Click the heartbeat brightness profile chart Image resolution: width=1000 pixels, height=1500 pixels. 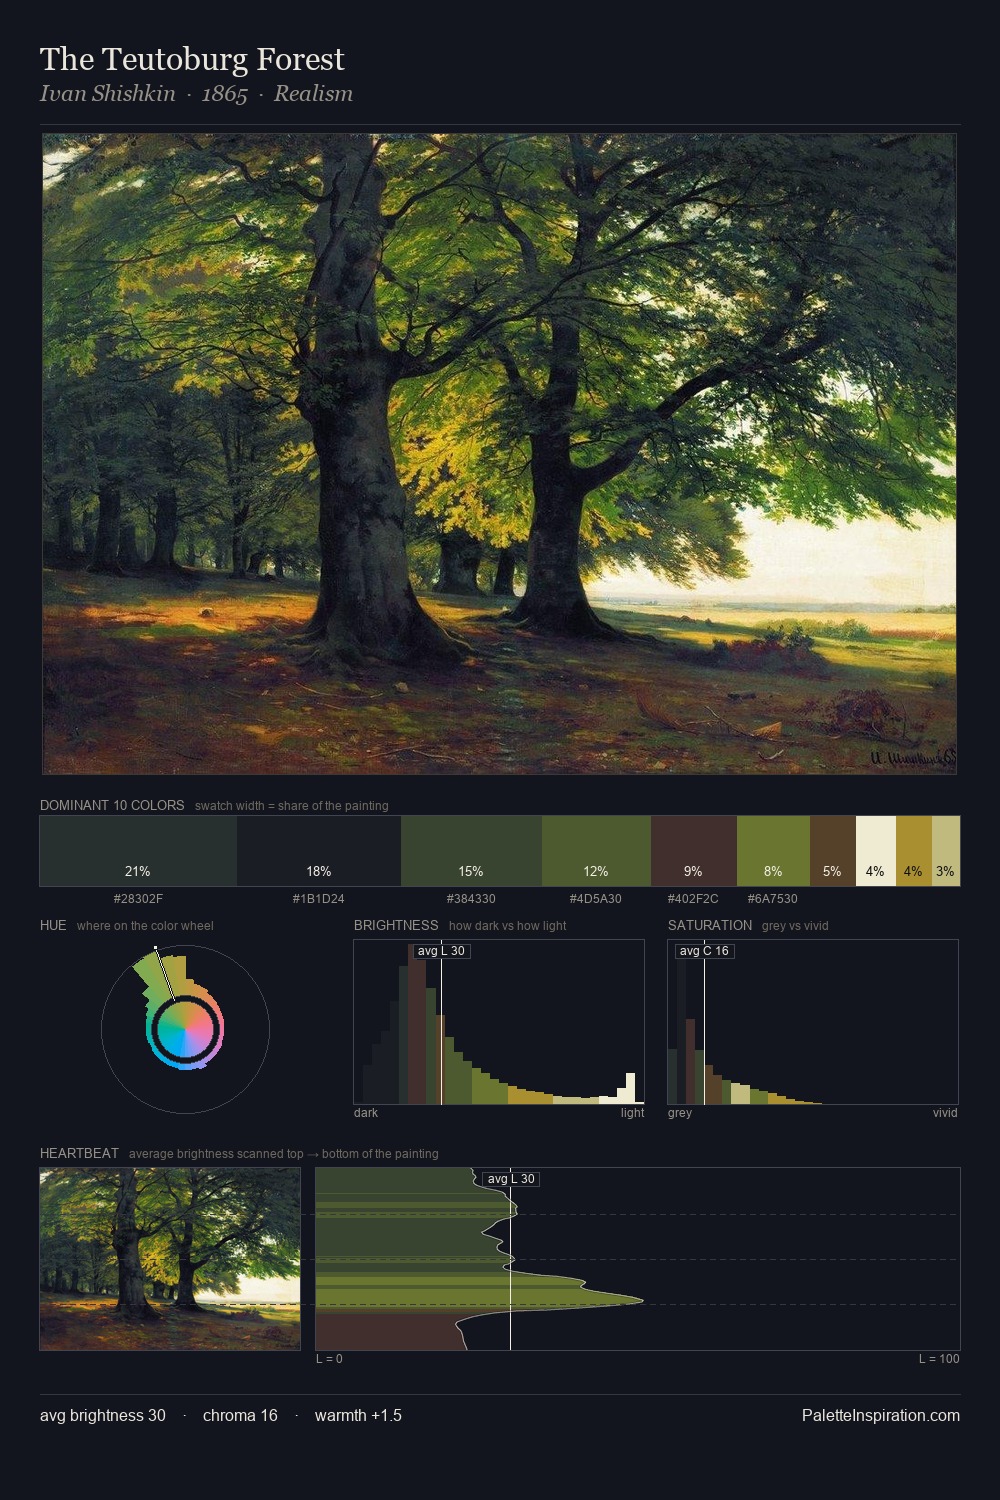tap(638, 1259)
